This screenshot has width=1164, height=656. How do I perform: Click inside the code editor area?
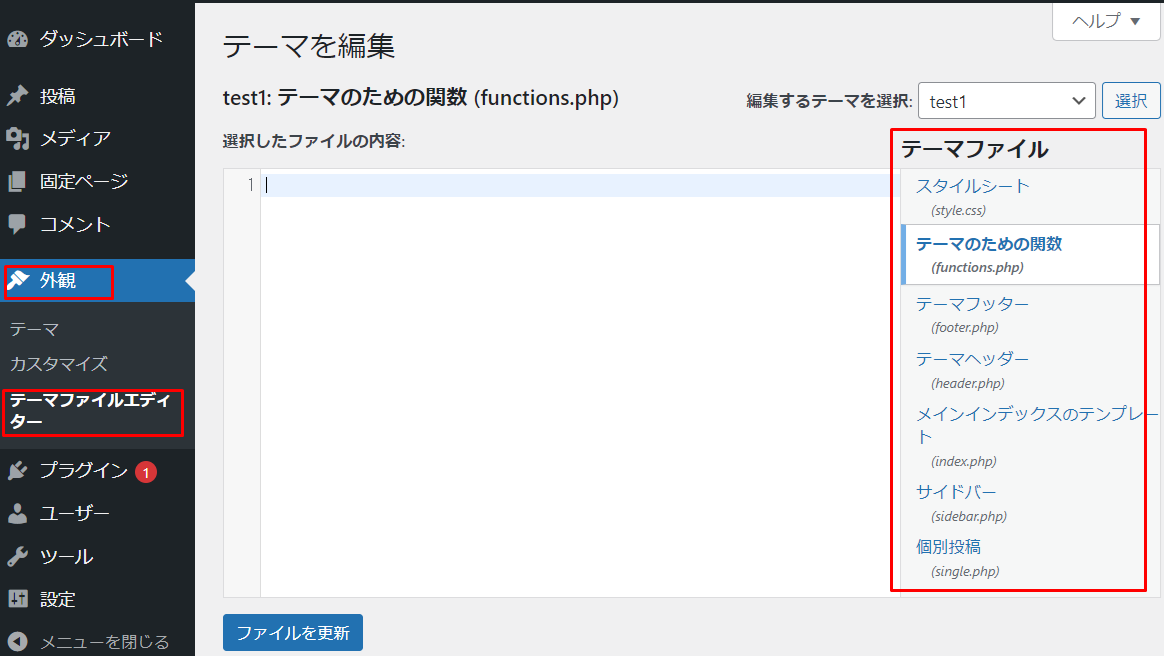tap(580, 383)
